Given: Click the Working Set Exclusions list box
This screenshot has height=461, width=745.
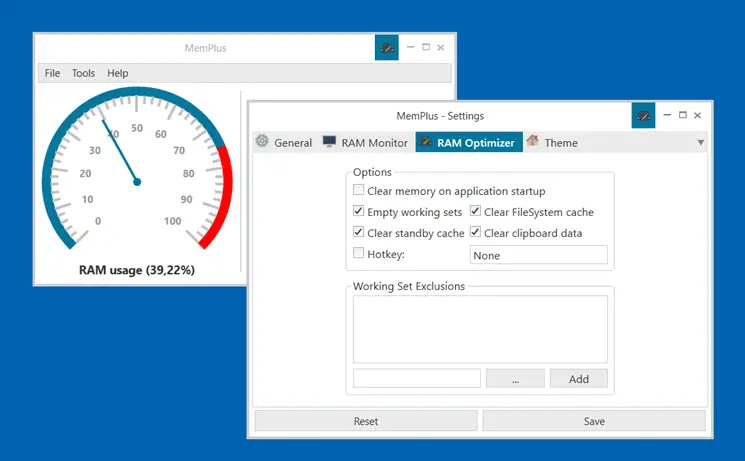Looking at the screenshot, I should pyautogui.click(x=480, y=329).
